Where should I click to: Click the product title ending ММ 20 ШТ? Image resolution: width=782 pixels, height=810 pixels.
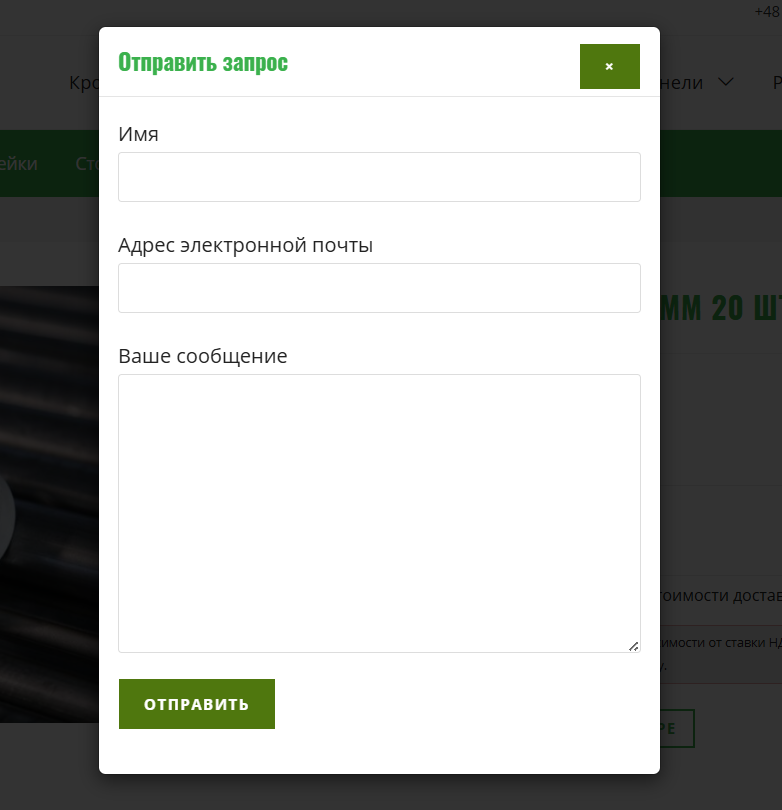pyautogui.click(x=721, y=308)
